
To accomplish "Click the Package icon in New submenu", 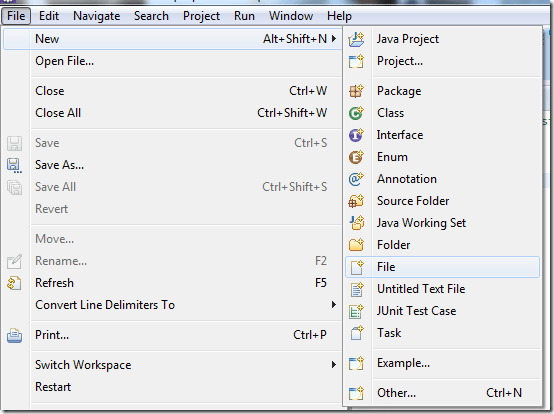I will pos(356,91).
